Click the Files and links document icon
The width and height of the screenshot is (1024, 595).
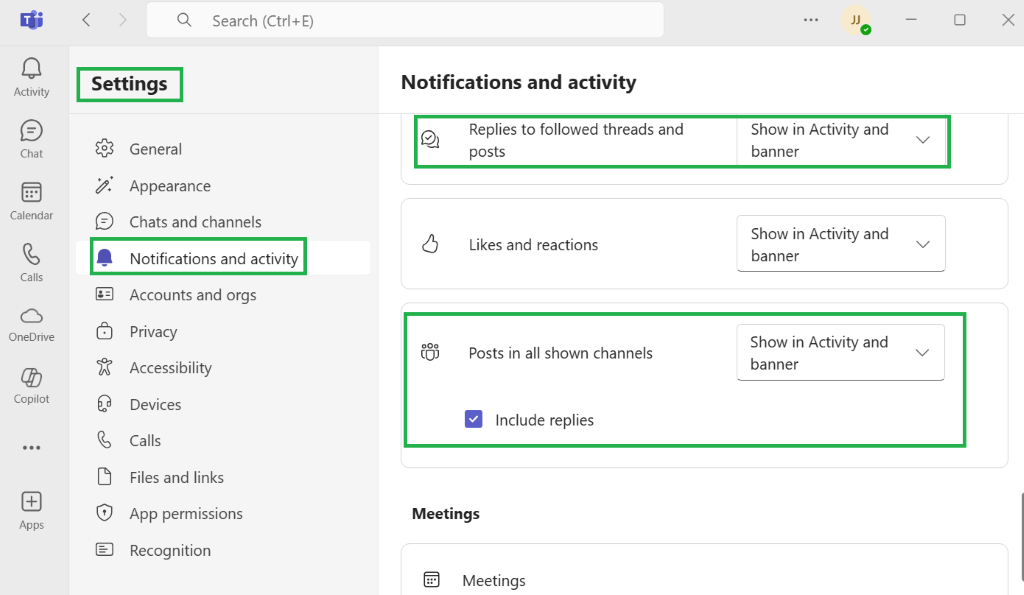pyautogui.click(x=104, y=477)
